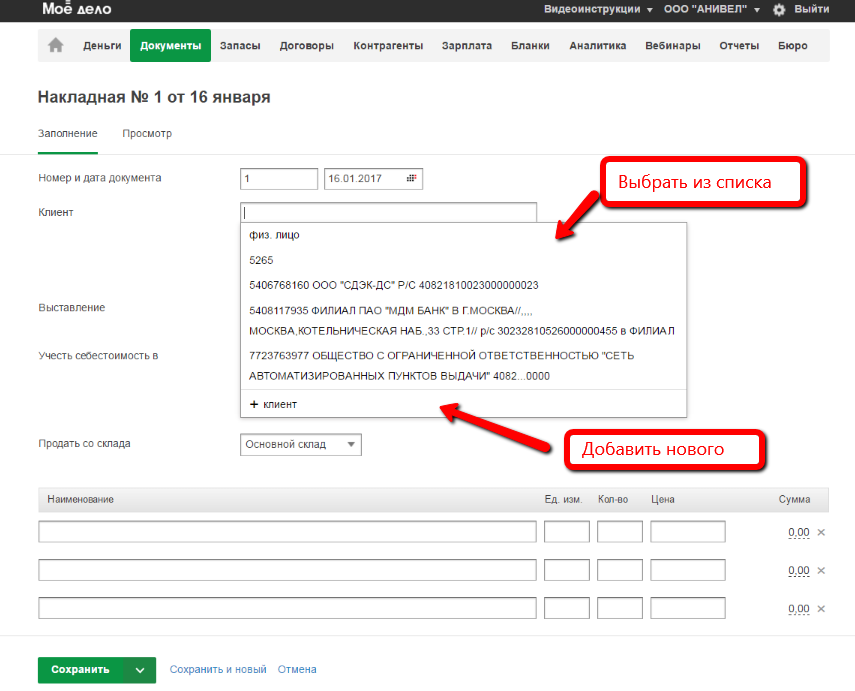Choose физ. лицо from the client list
Image resolution: width=855 pixels, height=691 pixels.
pyautogui.click(x=274, y=235)
